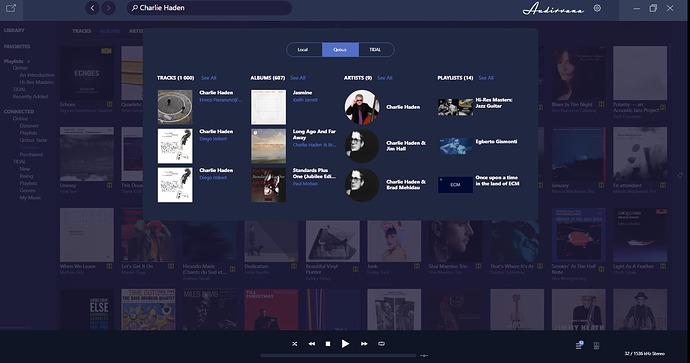See all Playlists results
This screenshot has height=363, width=690.
486,78
